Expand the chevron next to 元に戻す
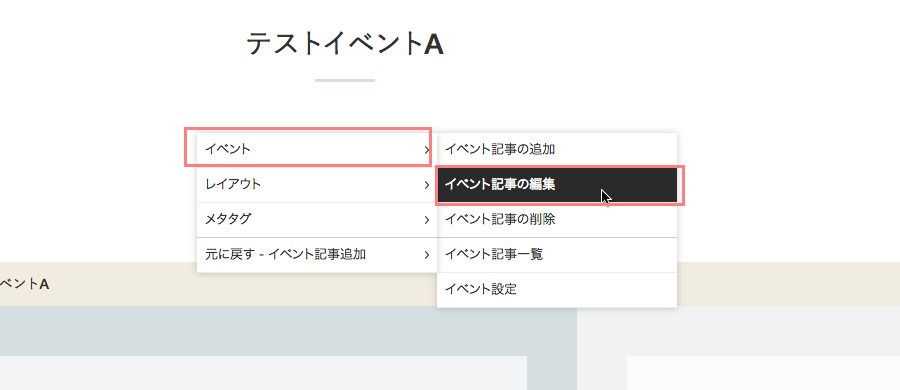The image size is (900, 390). (x=426, y=255)
